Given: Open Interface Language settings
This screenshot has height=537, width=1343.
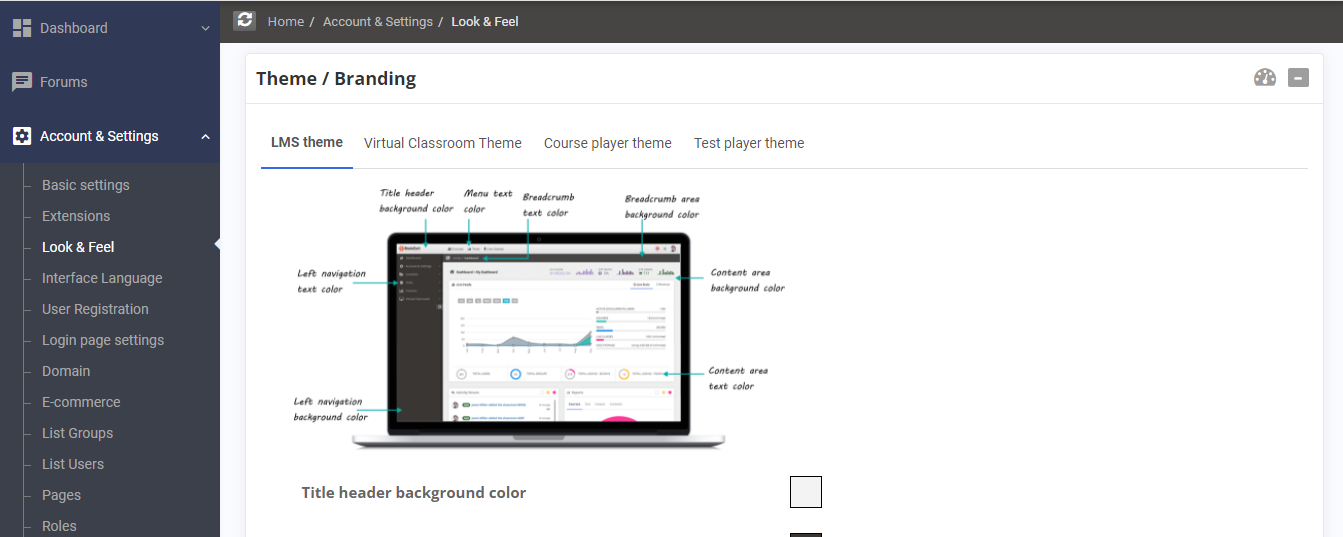Looking at the screenshot, I should [x=102, y=278].
